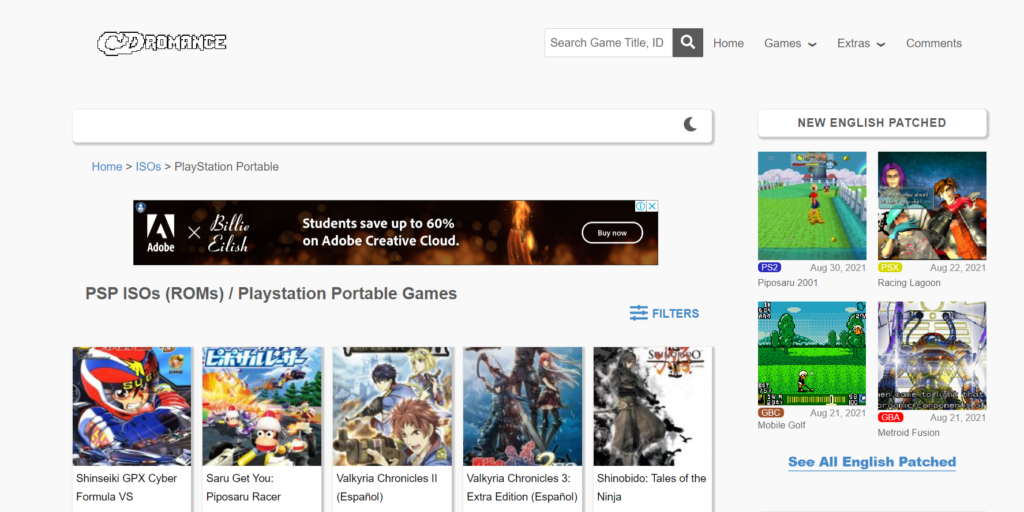Click the Adobe banner advertisement

pos(396,232)
